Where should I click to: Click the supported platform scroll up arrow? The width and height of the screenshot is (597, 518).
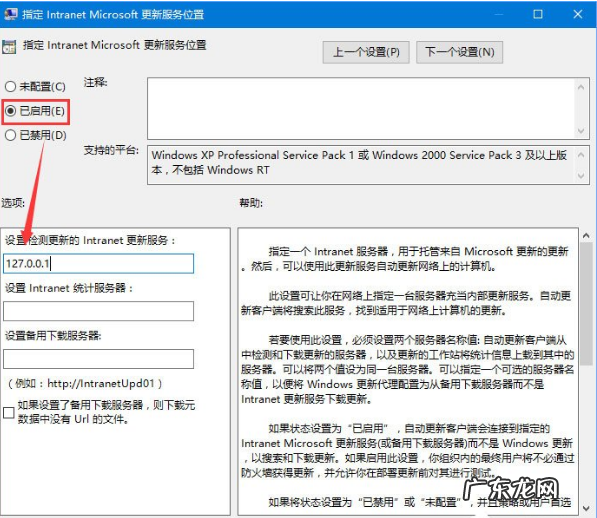[x=581, y=155]
